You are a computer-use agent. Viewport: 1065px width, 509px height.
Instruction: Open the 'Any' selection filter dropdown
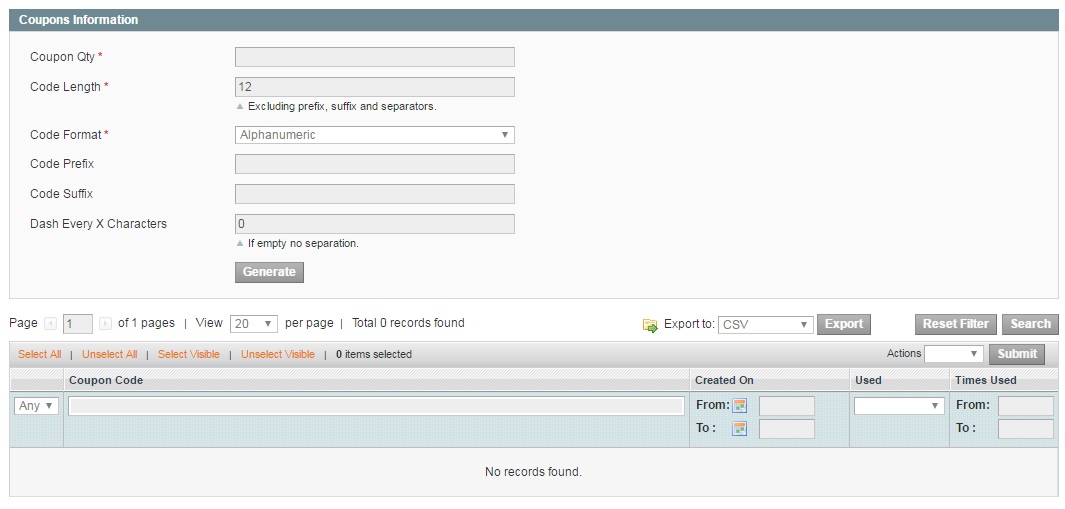pos(37,406)
